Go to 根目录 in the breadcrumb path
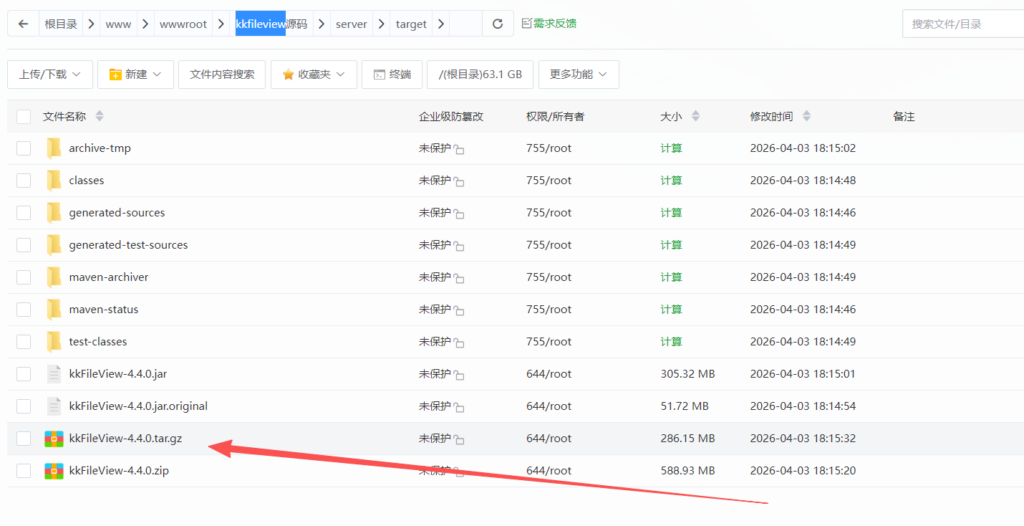 pyautogui.click(x=61, y=24)
